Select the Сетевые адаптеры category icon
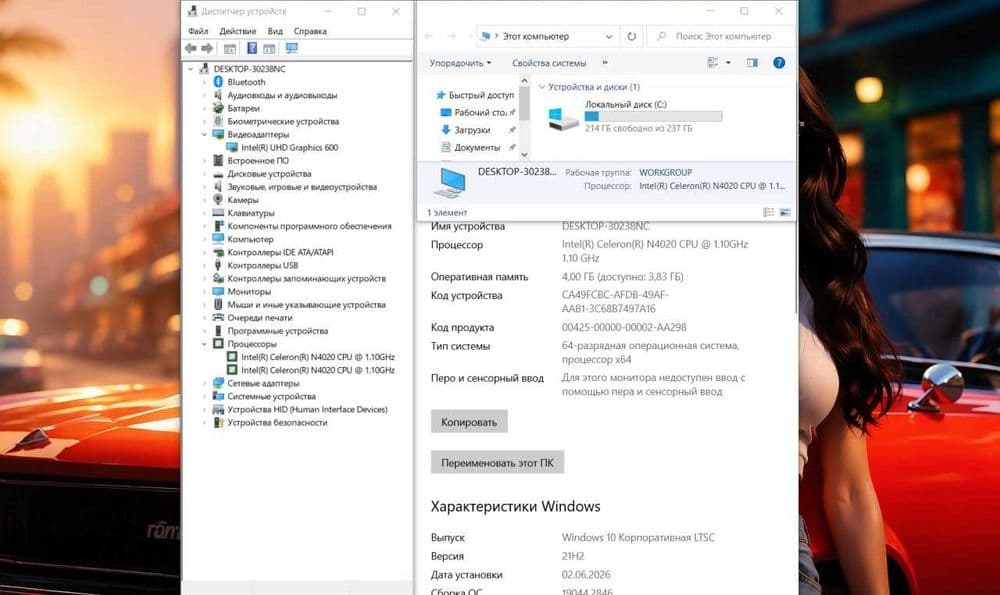 (x=218, y=383)
